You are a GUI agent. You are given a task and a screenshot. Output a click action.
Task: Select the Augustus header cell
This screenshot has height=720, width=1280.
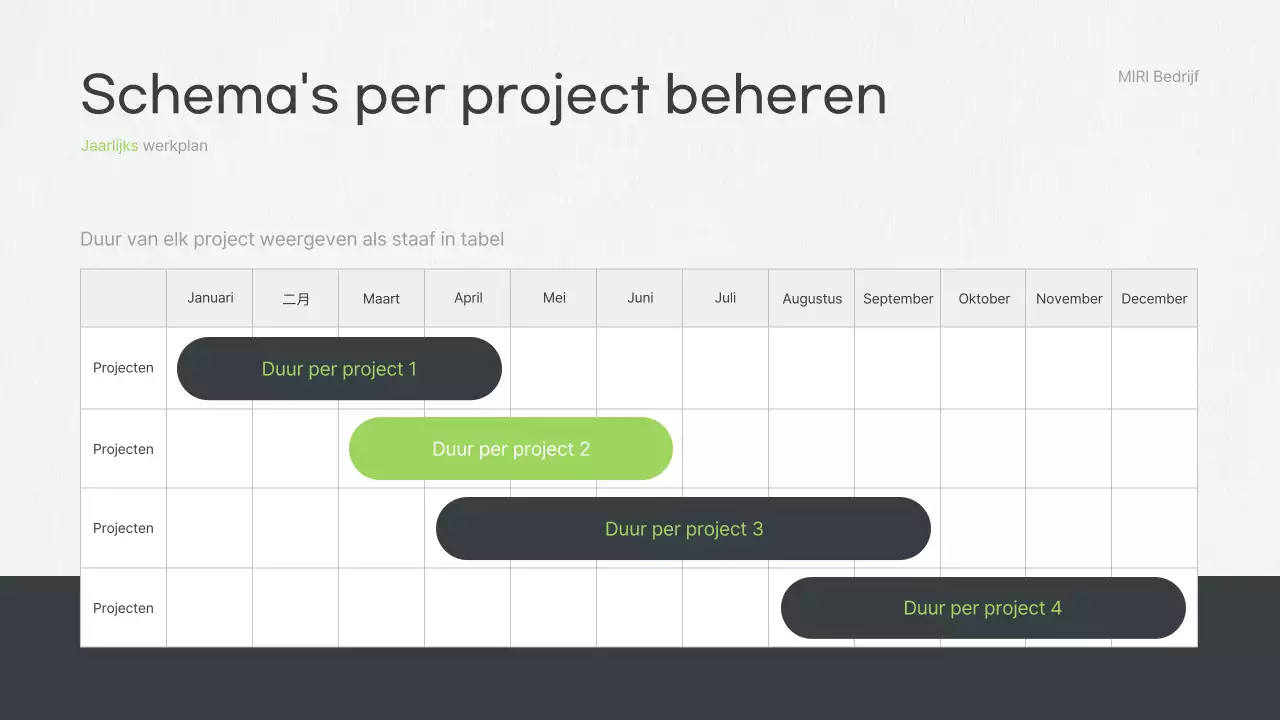click(812, 299)
